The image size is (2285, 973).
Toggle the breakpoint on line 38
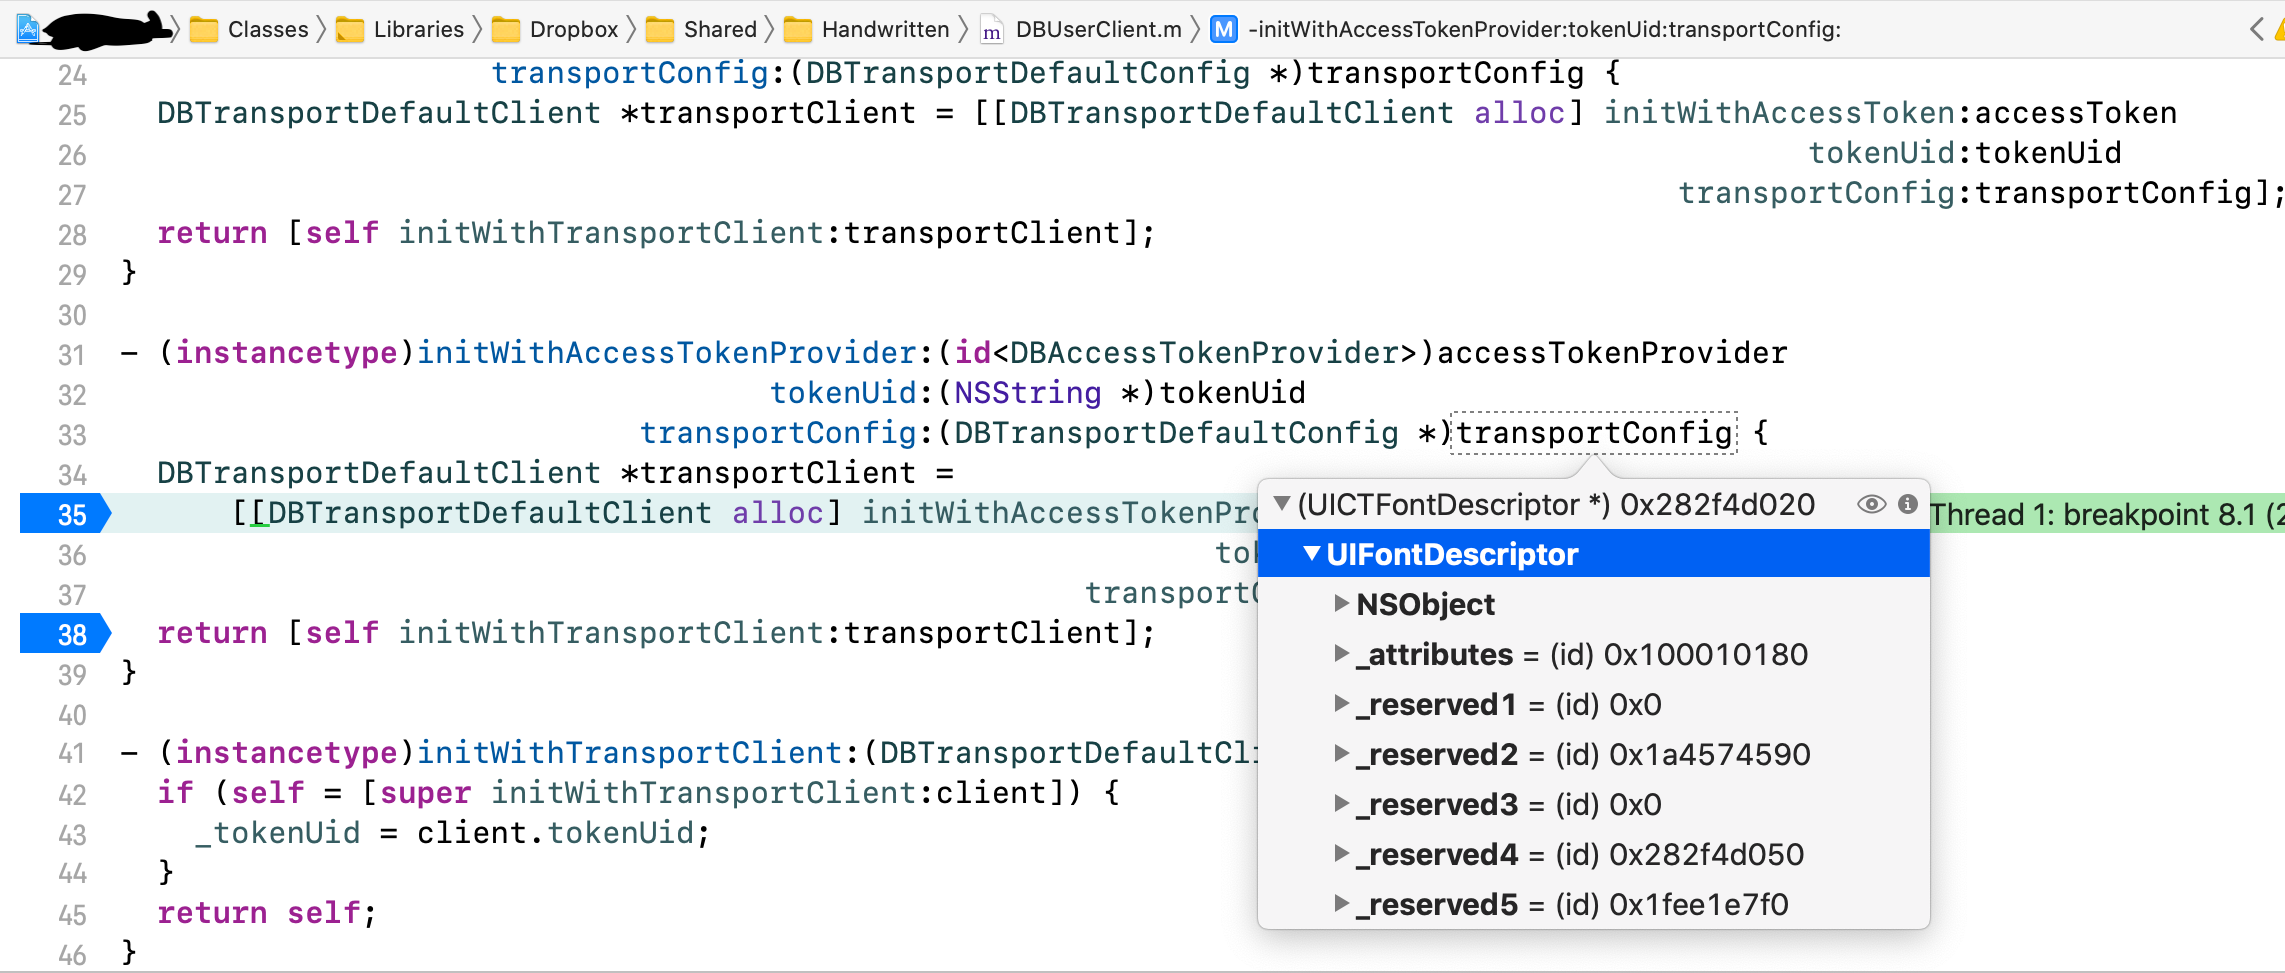(x=66, y=634)
